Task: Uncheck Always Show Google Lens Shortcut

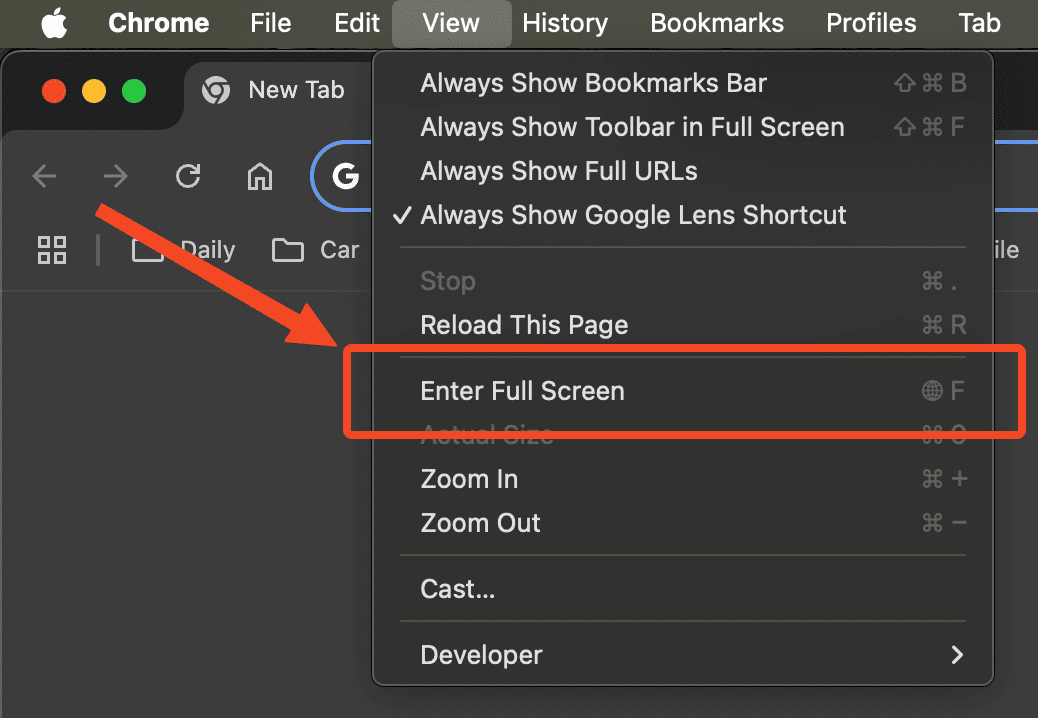Action: pyautogui.click(x=683, y=215)
